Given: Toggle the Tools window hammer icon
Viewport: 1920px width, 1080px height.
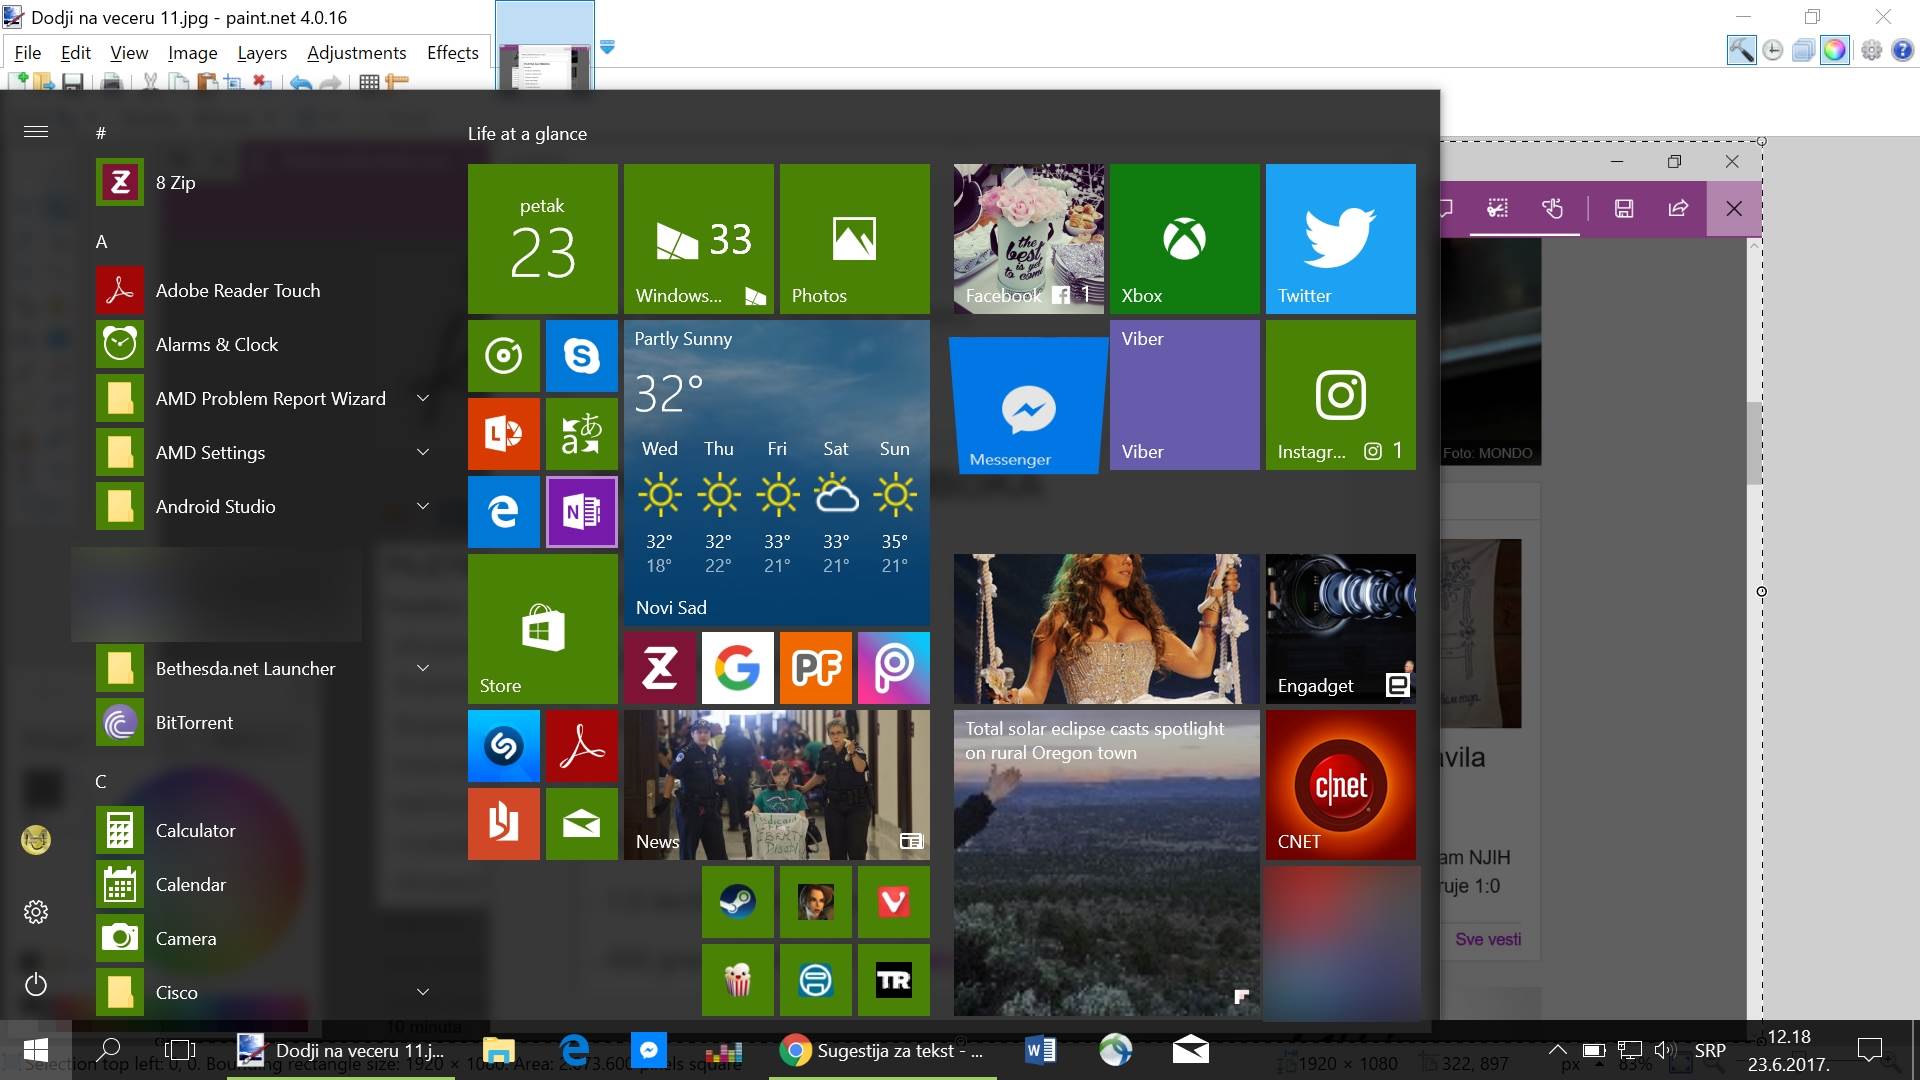Looking at the screenshot, I should point(1740,50).
